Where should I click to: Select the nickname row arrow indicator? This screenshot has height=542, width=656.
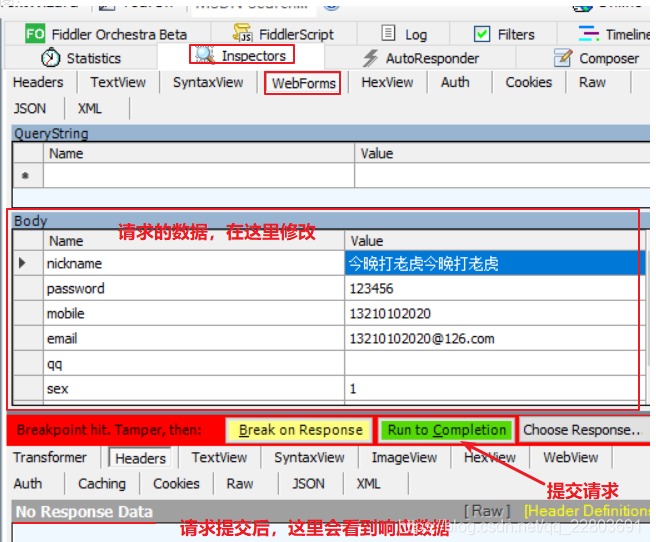(22, 263)
